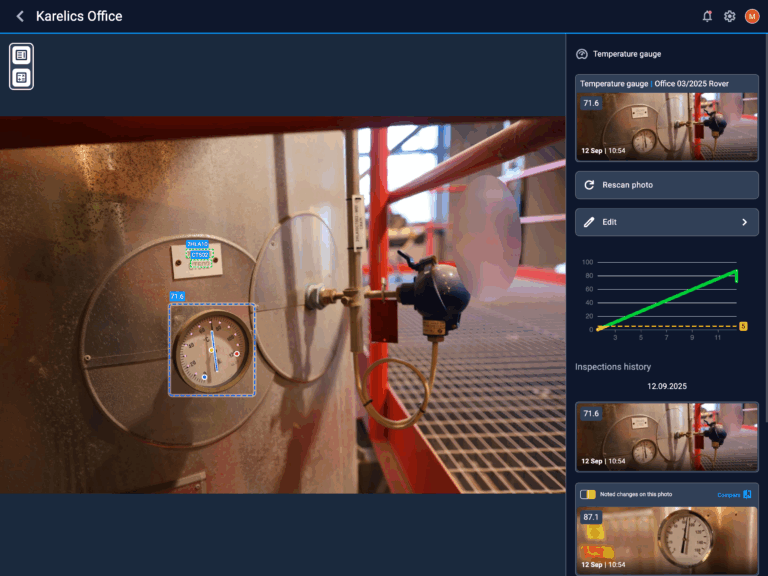Click the temperature gauge icon in panel header

(x=582, y=54)
